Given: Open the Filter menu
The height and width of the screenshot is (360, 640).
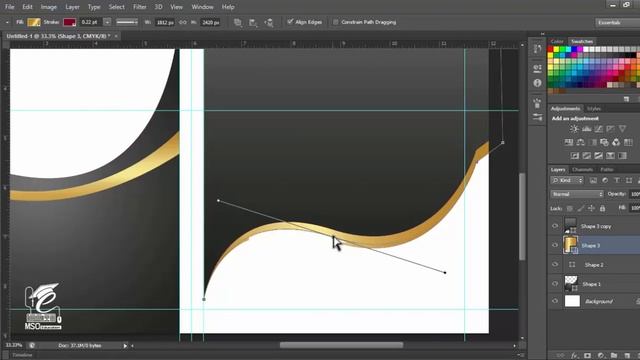Looking at the screenshot, I should (x=140, y=7).
